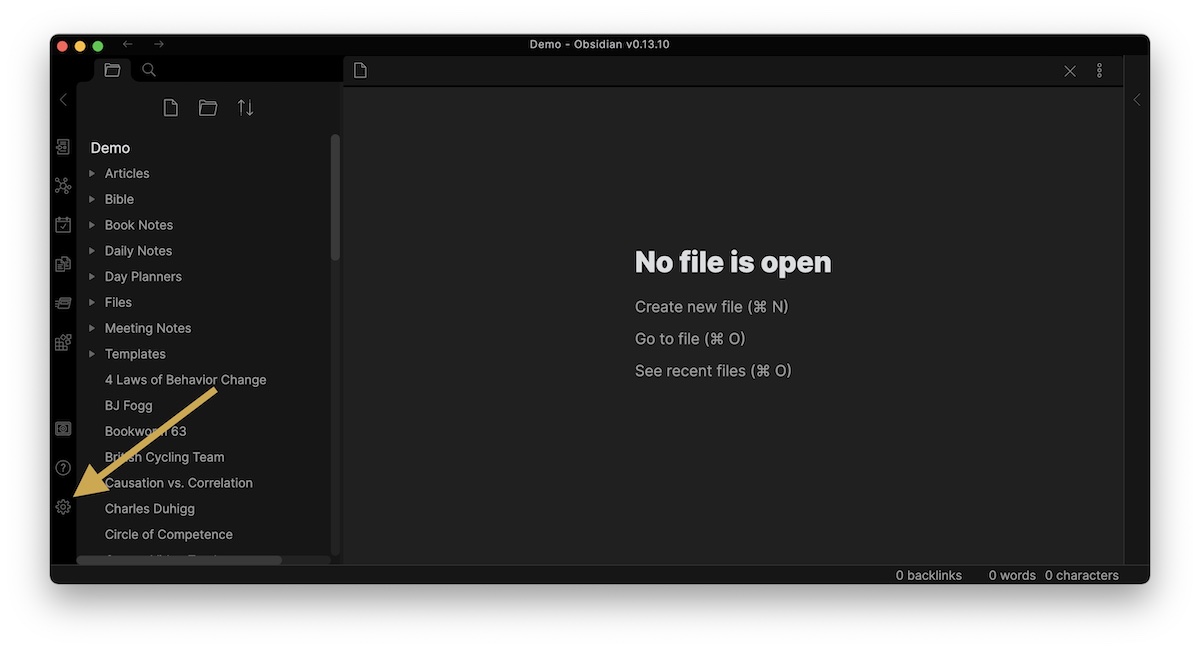Click the Go to file link
This screenshot has width=1200, height=650.
[690, 339]
